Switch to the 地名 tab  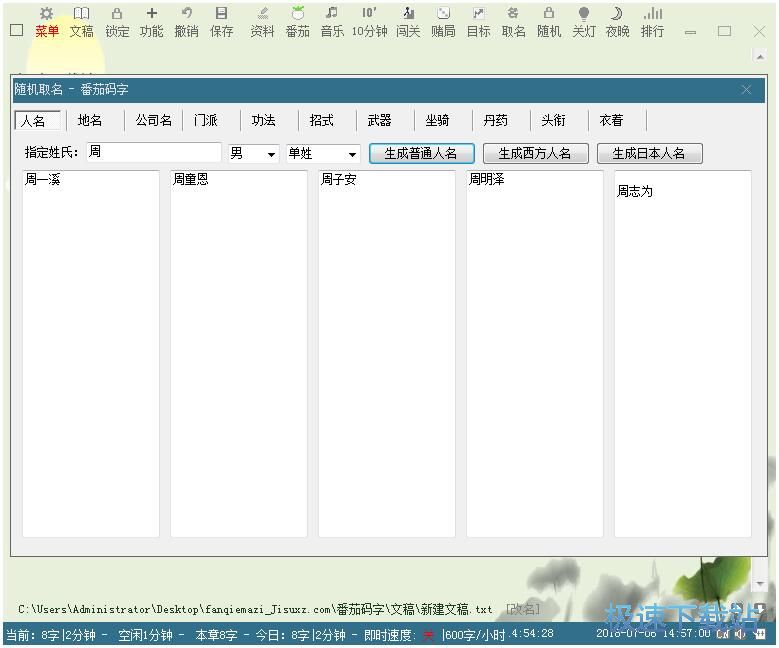[90, 120]
